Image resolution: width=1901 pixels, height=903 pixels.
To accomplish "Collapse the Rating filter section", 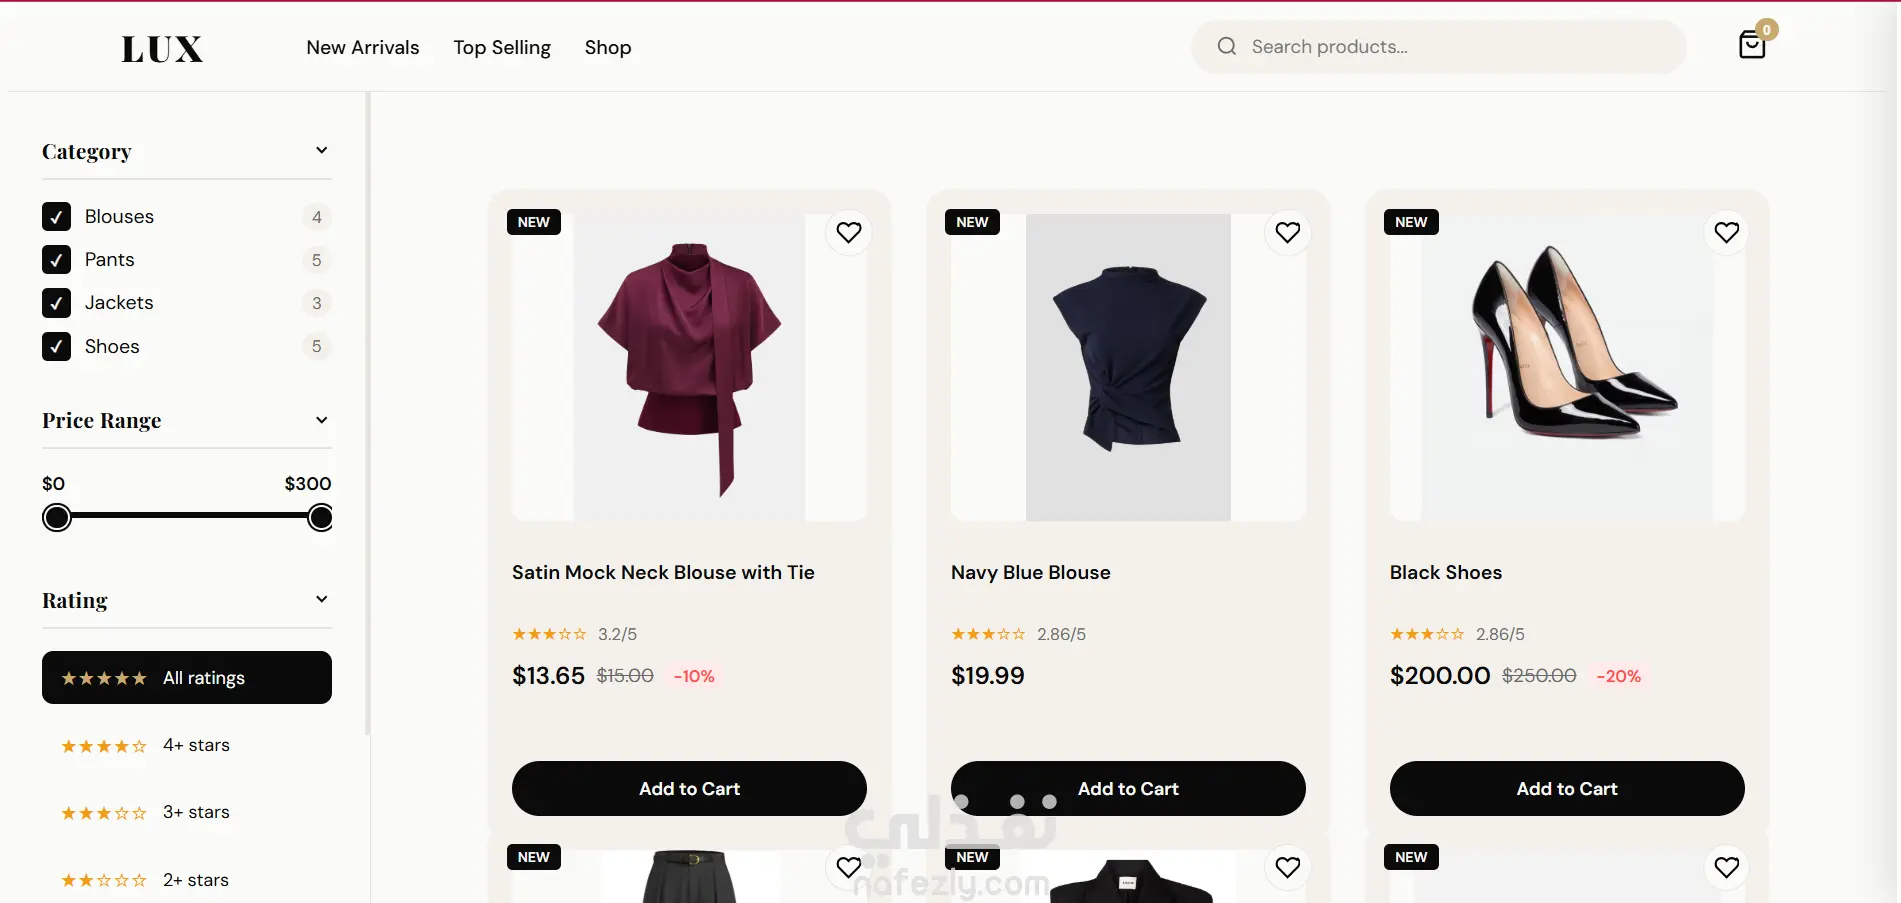I will (322, 599).
